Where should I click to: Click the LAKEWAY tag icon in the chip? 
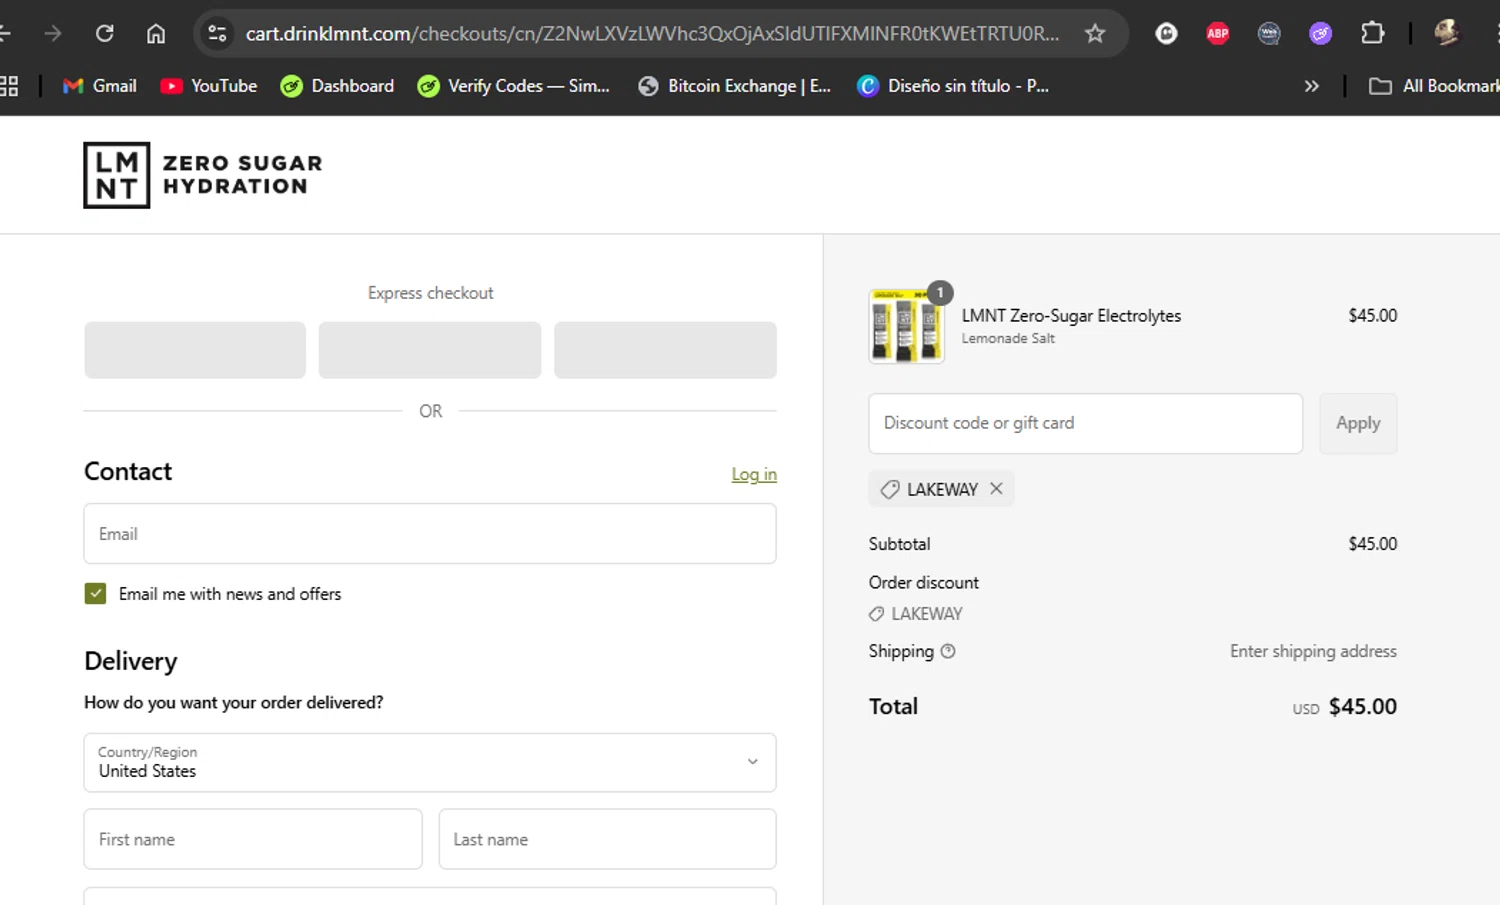point(889,489)
